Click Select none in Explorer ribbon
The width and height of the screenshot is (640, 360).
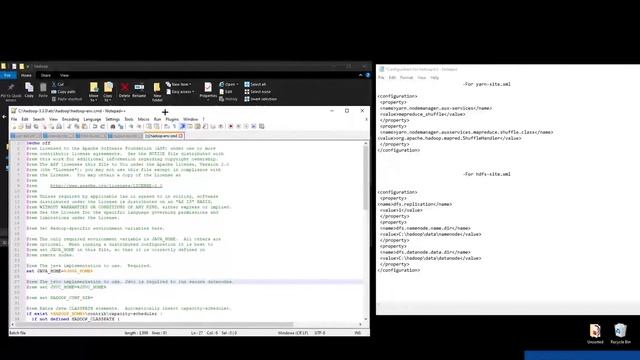257,92
